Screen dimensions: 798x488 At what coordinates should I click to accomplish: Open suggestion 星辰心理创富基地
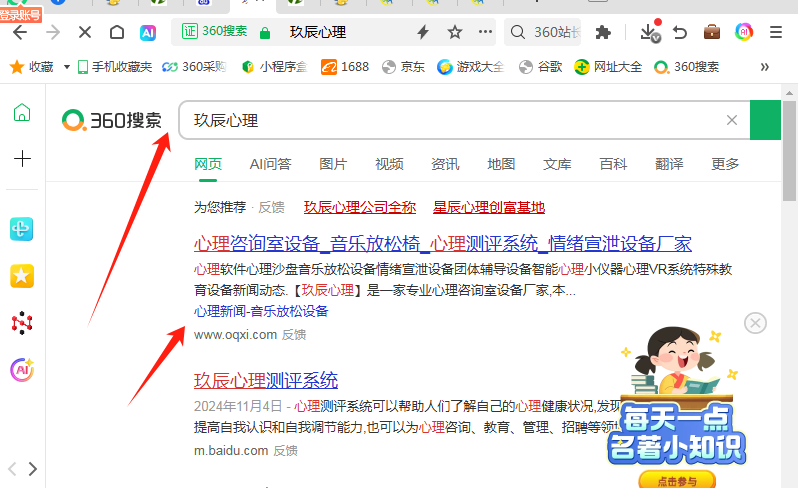(489, 207)
